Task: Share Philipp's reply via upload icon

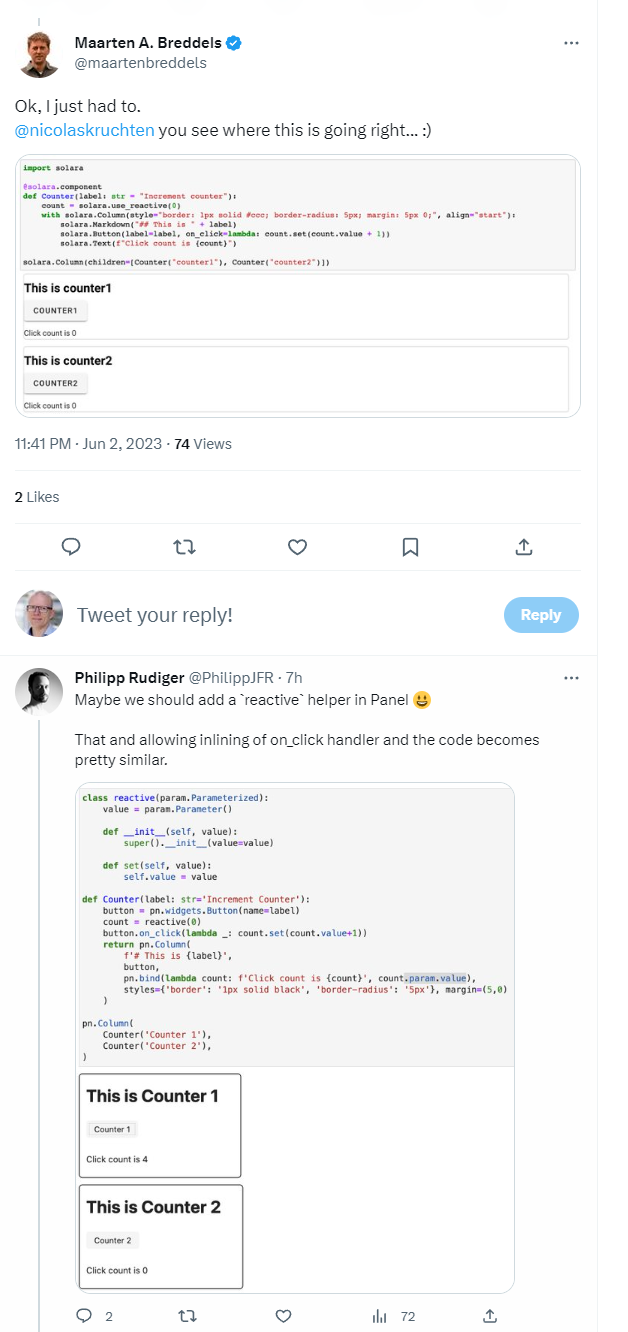Action: 489,1316
